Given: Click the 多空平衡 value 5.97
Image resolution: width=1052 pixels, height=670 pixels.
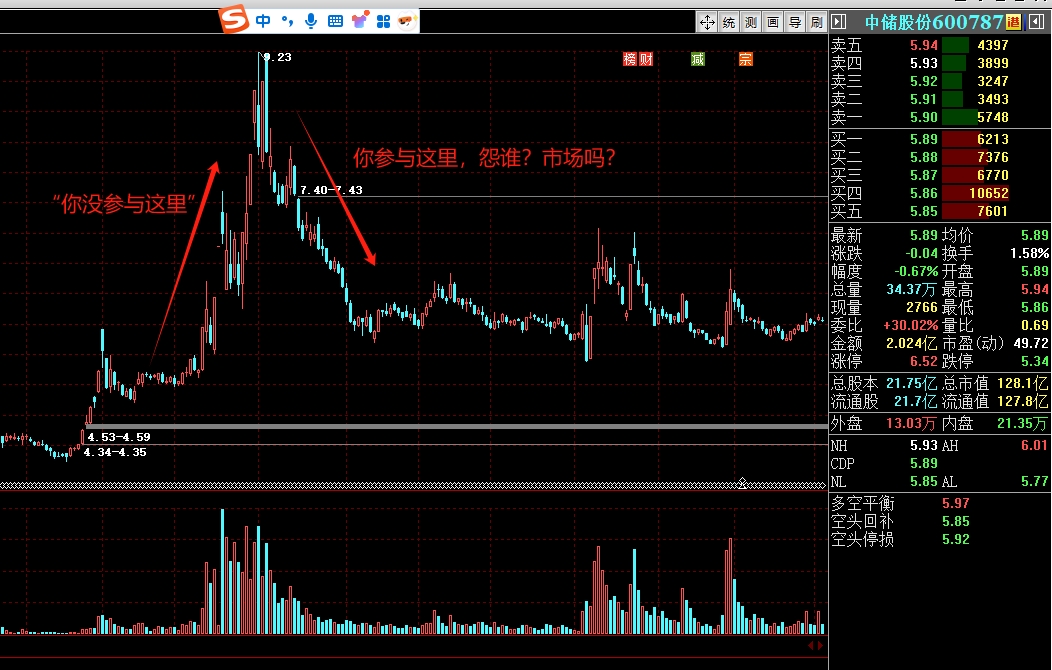Looking at the screenshot, I should pos(955,503).
